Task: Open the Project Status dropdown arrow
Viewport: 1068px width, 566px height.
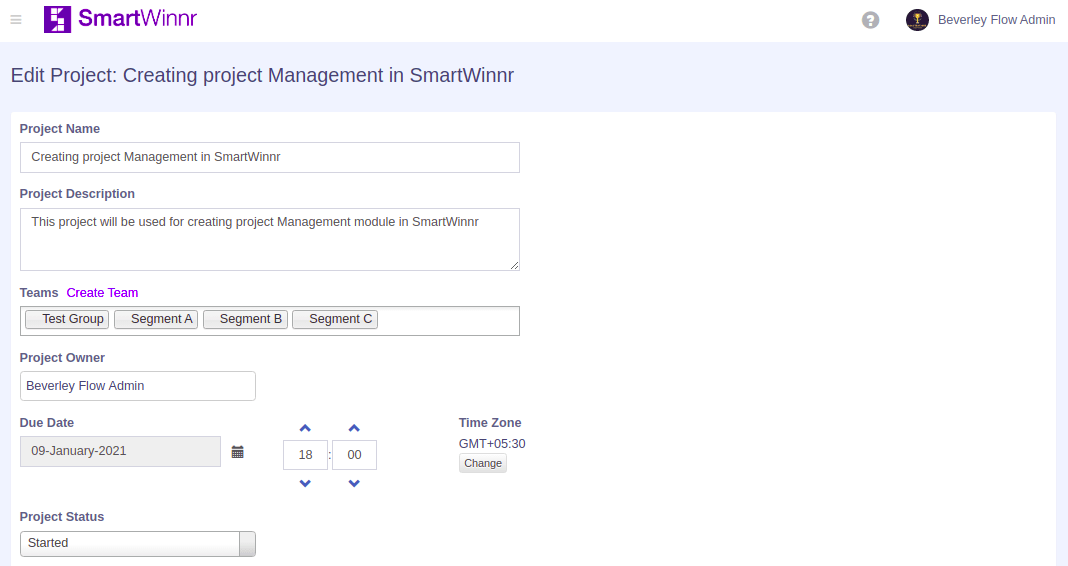Action: pos(247,544)
